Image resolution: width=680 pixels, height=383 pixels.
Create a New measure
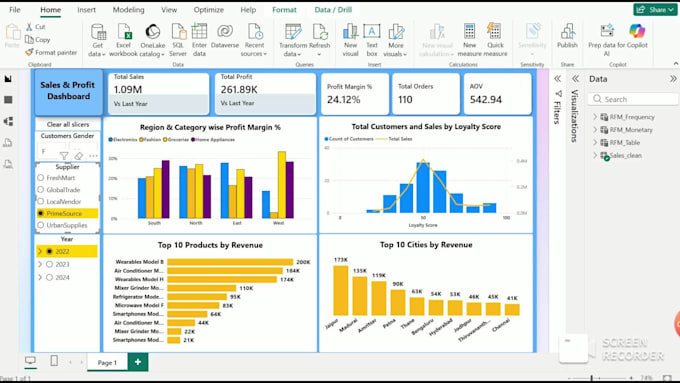pyautogui.click(x=469, y=39)
